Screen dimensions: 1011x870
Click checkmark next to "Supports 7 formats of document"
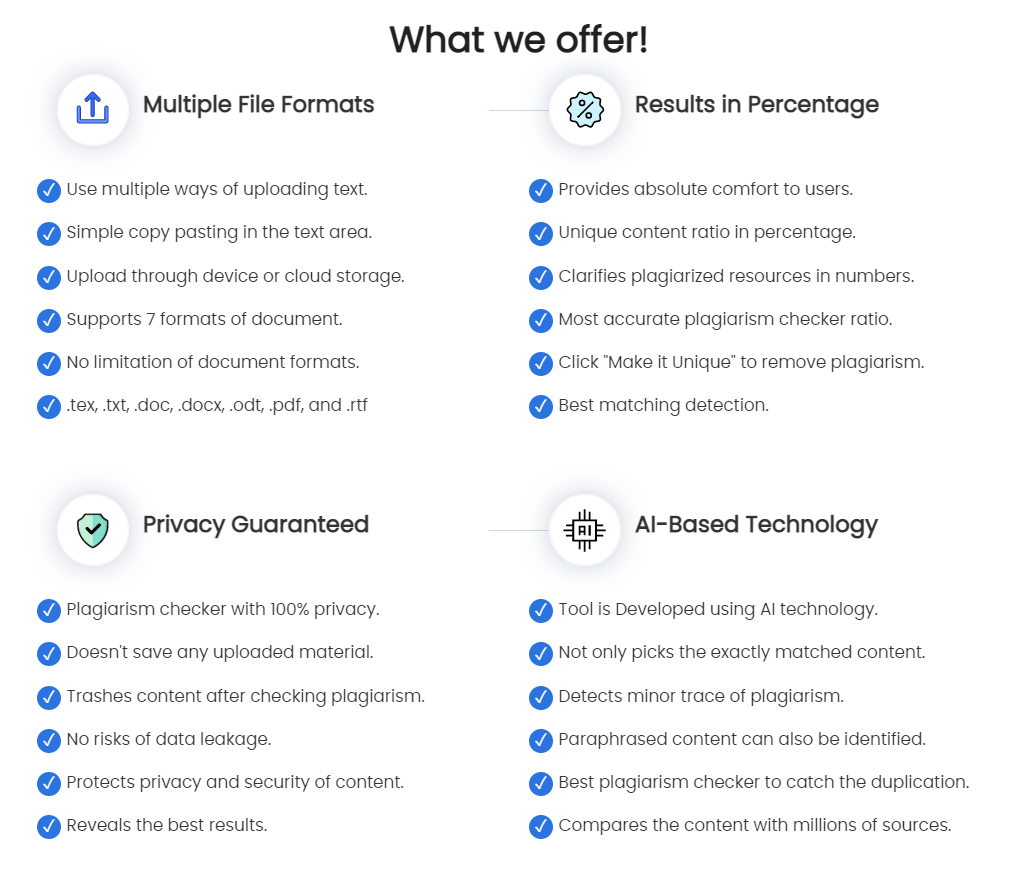pyautogui.click(x=48, y=320)
